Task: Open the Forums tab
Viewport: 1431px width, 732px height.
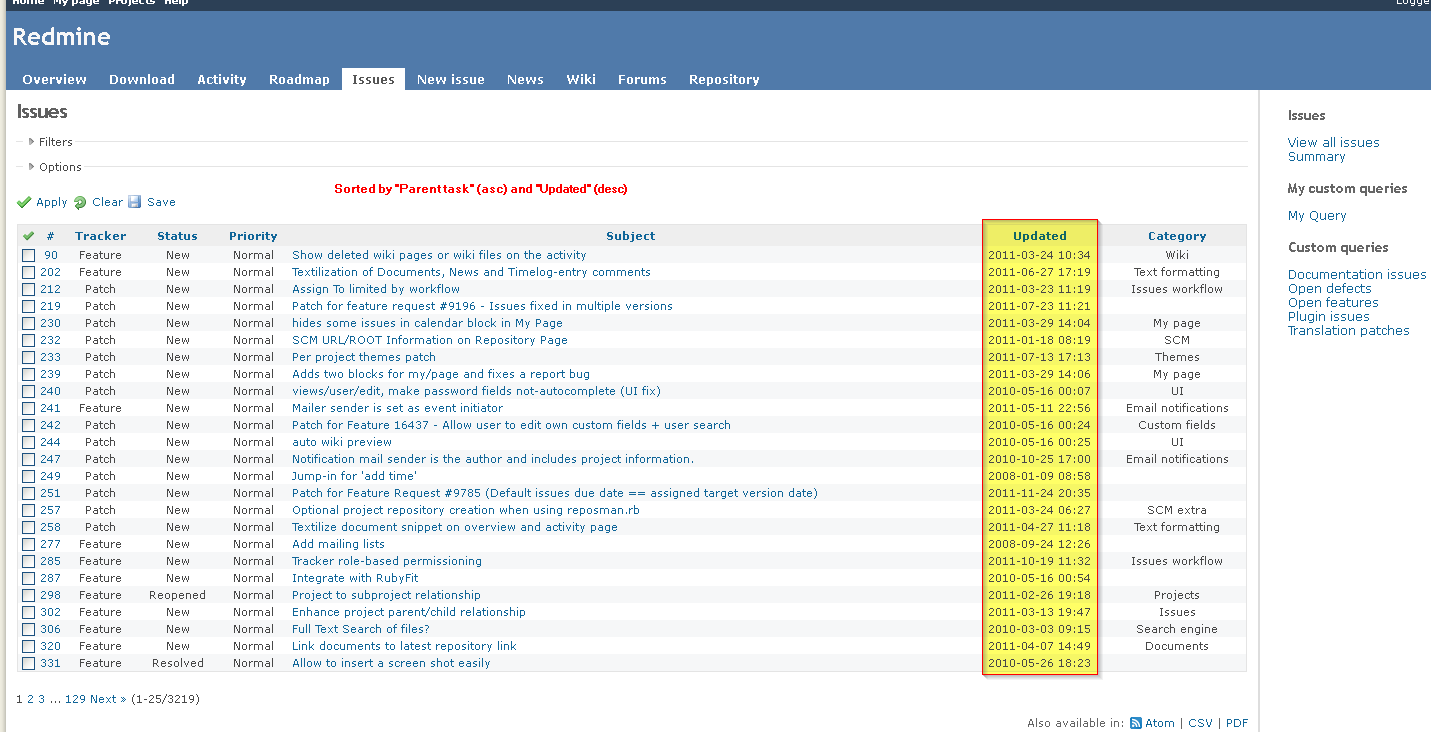Action: pos(642,79)
